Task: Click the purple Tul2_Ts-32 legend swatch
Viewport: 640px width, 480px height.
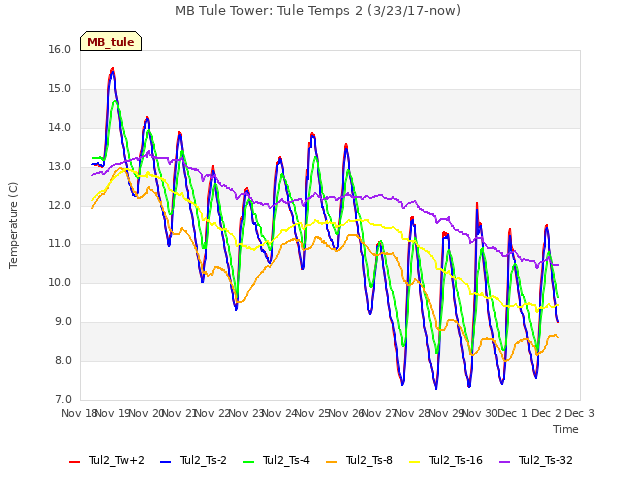Action: coord(504,462)
